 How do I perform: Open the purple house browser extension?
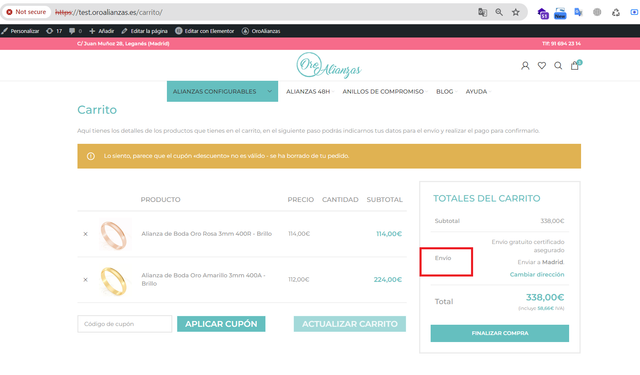[542, 13]
